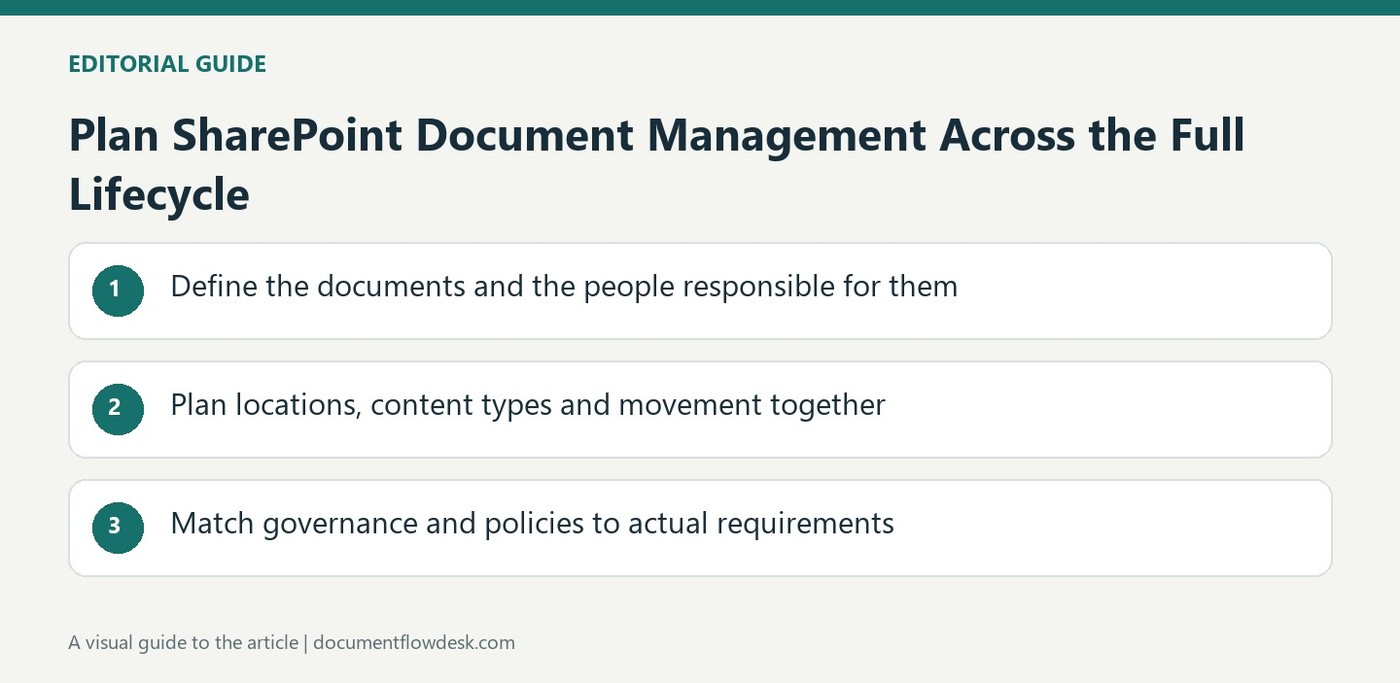Click the number 2 step badge

tap(118, 409)
